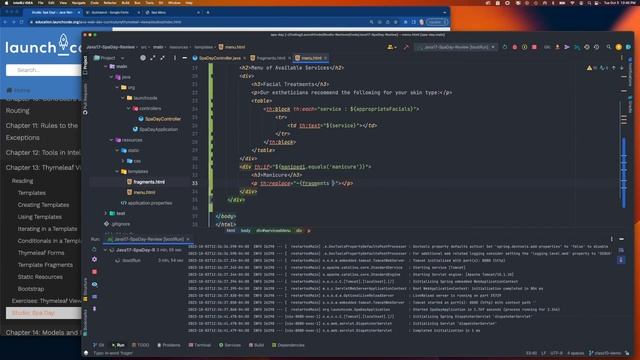Collapse the org package in project tree
The width and height of the screenshot is (640, 360).
coord(117,87)
